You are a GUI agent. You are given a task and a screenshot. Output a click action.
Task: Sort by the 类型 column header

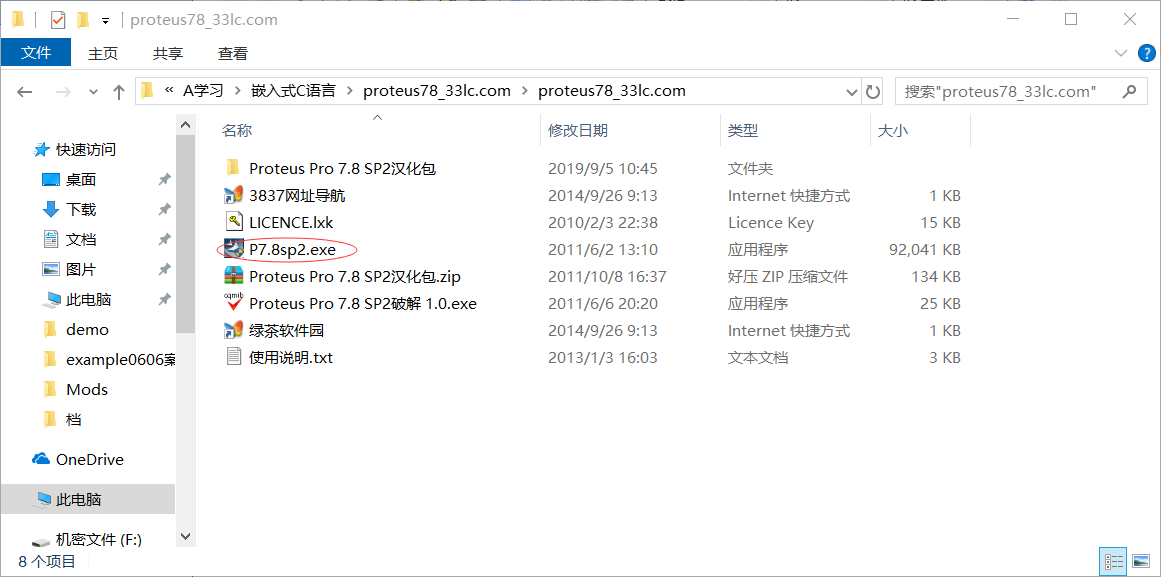(743, 131)
